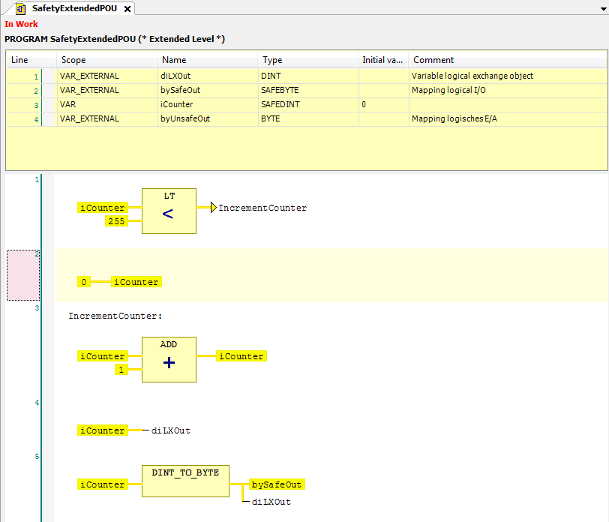Close the SafetyExtendedPOU tab
The height and width of the screenshot is (522, 609).
[x=128, y=8]
